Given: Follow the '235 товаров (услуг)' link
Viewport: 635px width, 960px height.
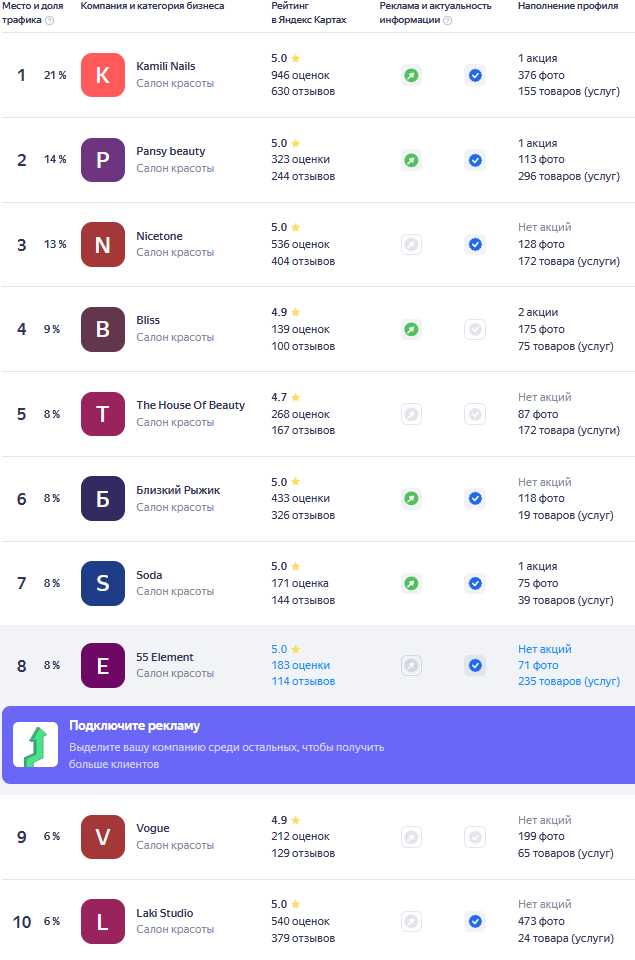Looking at the screenshot, I should (x=569, y=681).
